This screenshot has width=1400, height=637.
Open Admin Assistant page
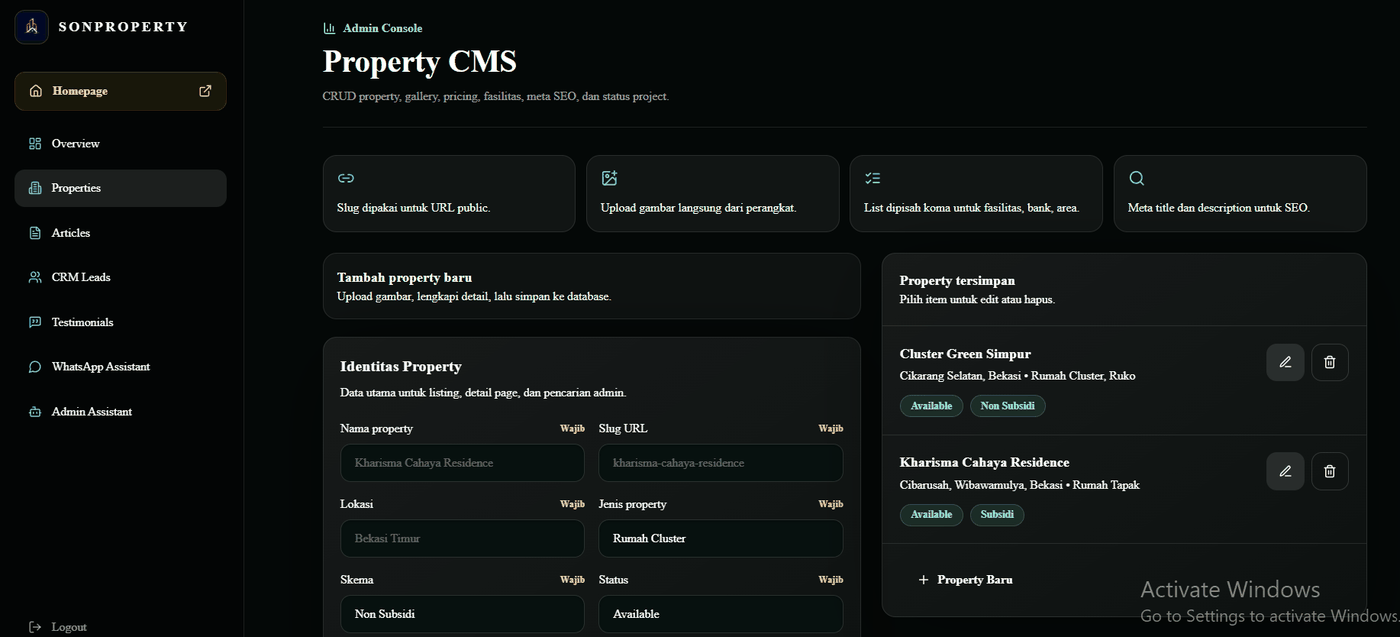click(x=120, y=412)
